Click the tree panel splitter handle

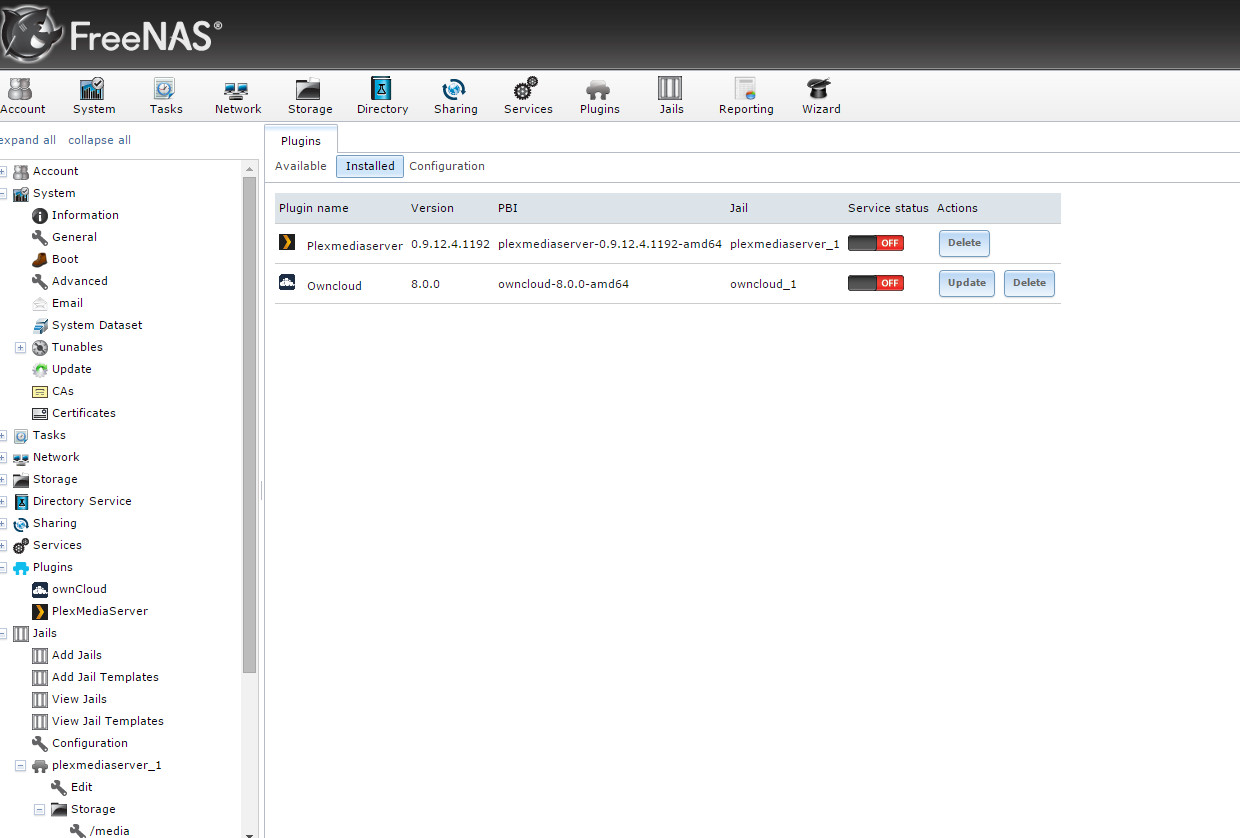[x=261, y=490]
